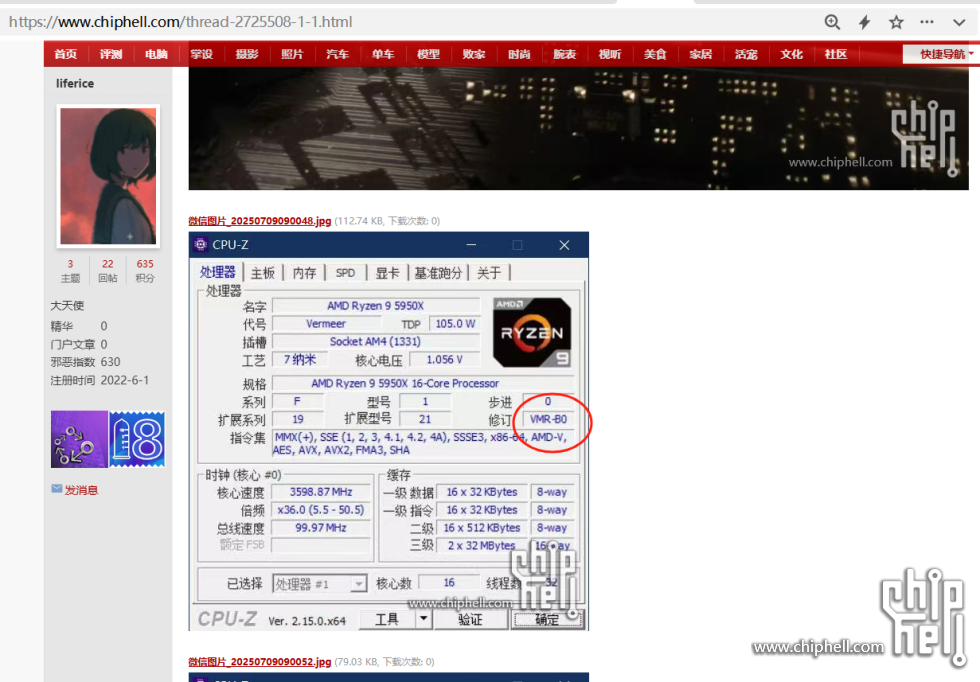Open the 摄影 section
This screenshot has height=682, width=980.
tap(247, 54)
